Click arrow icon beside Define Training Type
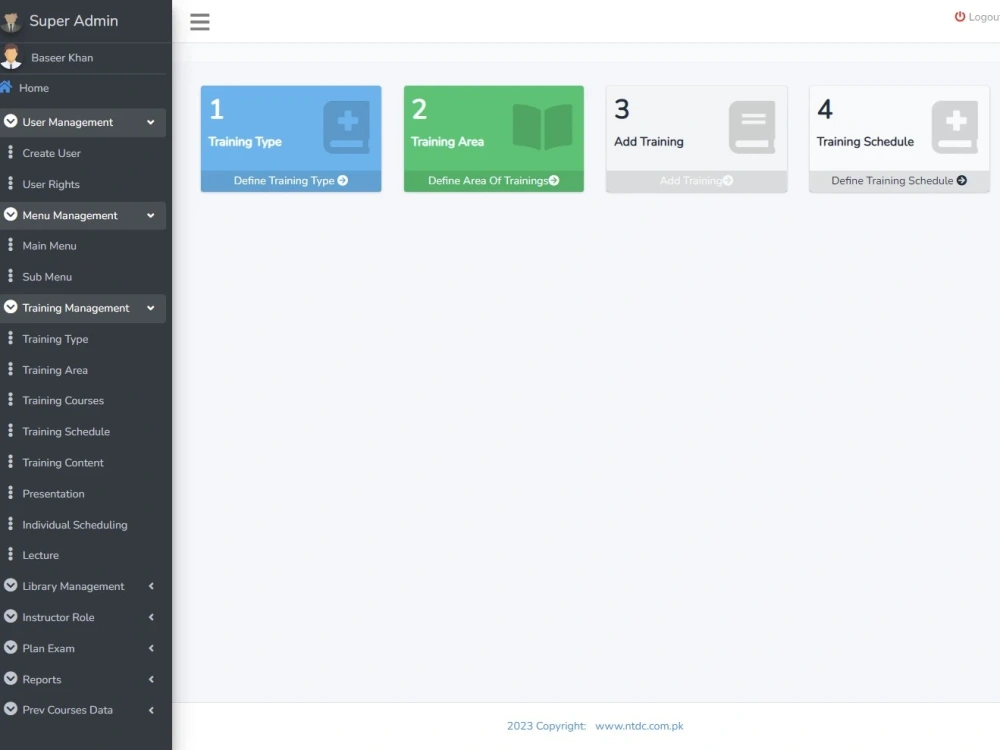Viewport: 1000px width, 750px height. coord(342,180)
